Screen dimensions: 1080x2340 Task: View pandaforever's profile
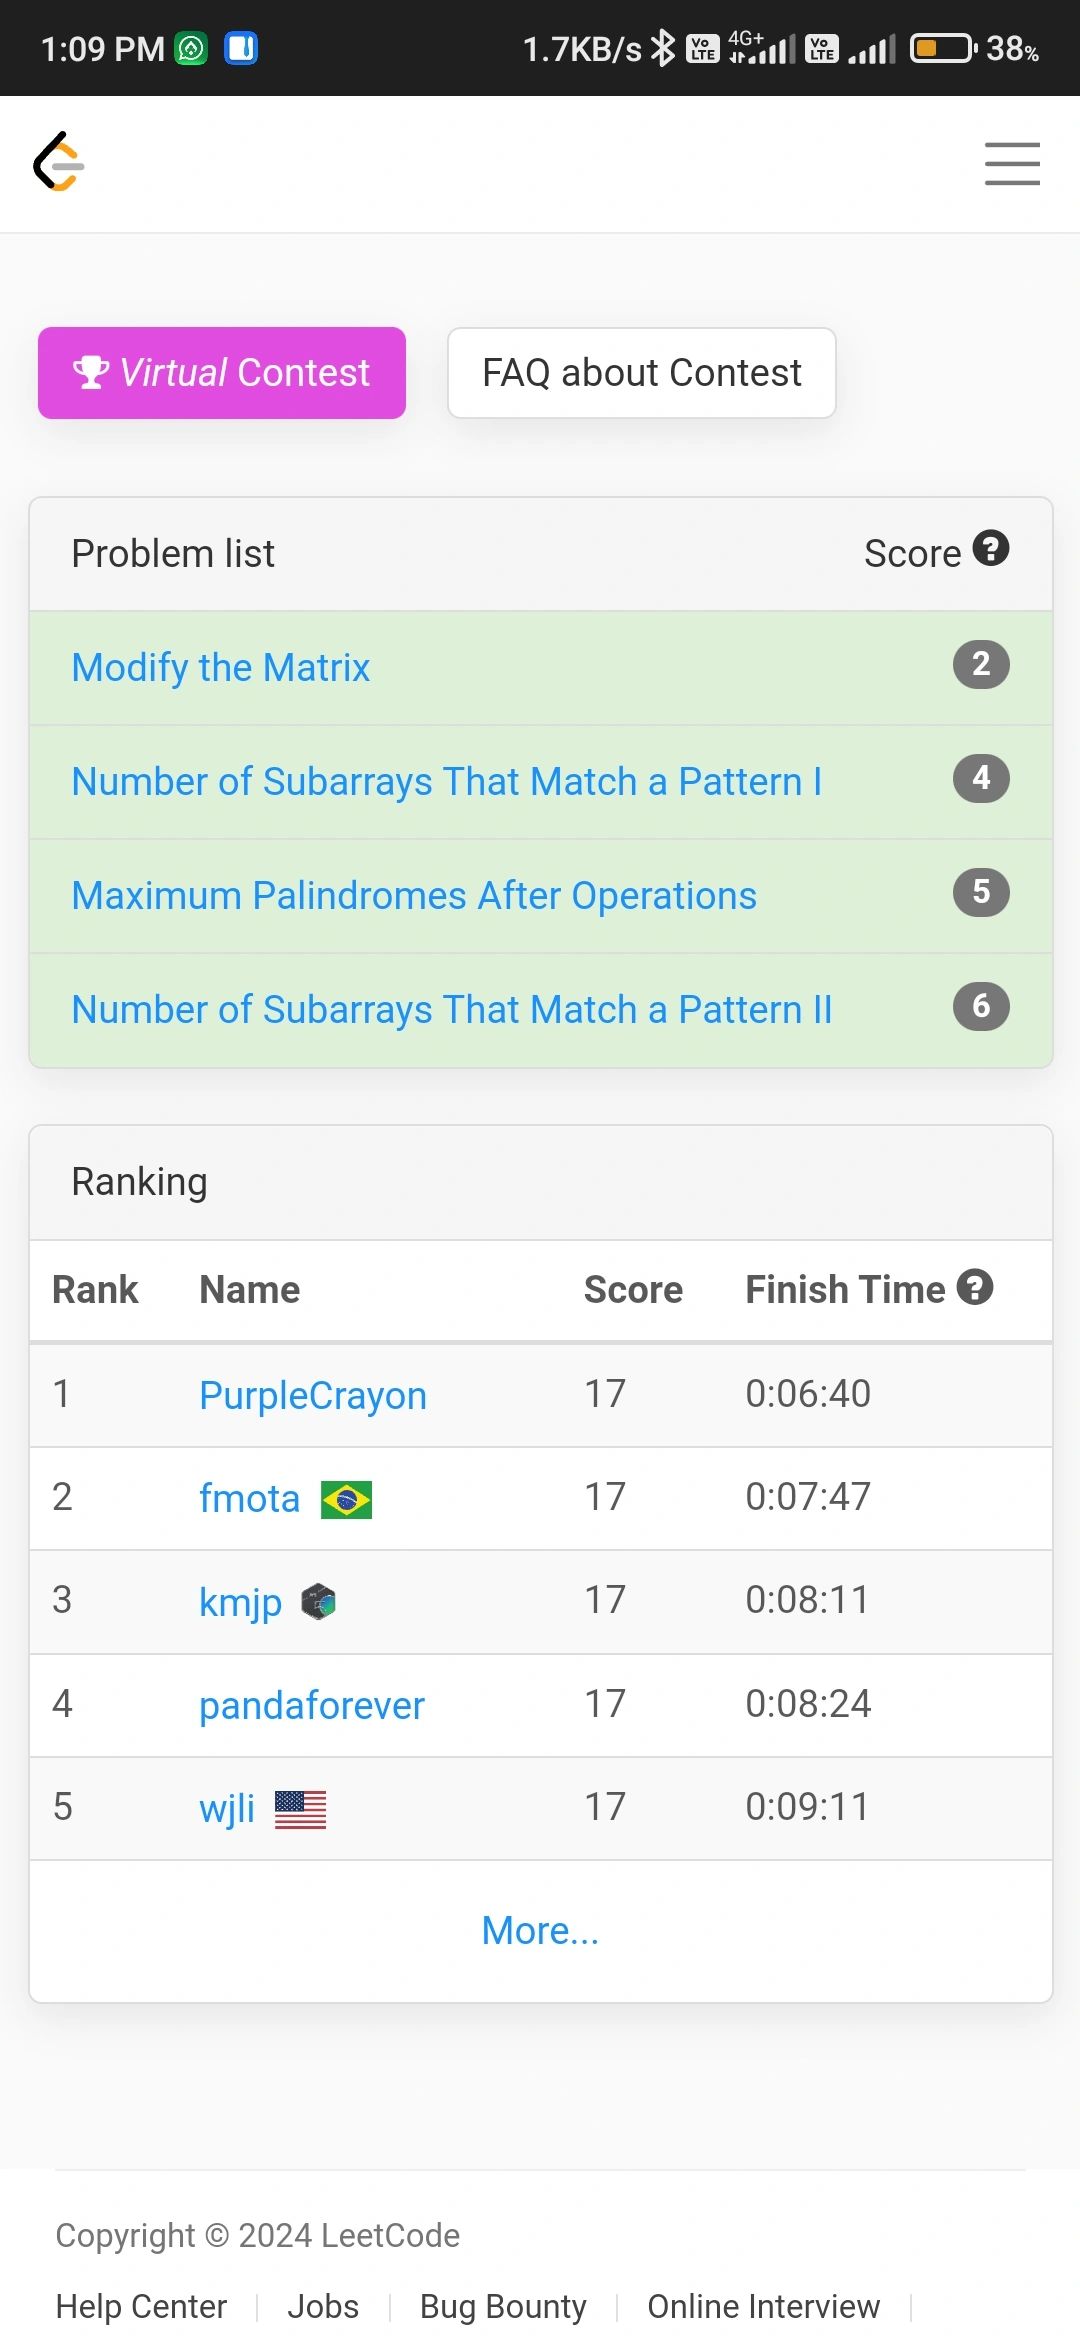click(312, 1705)
